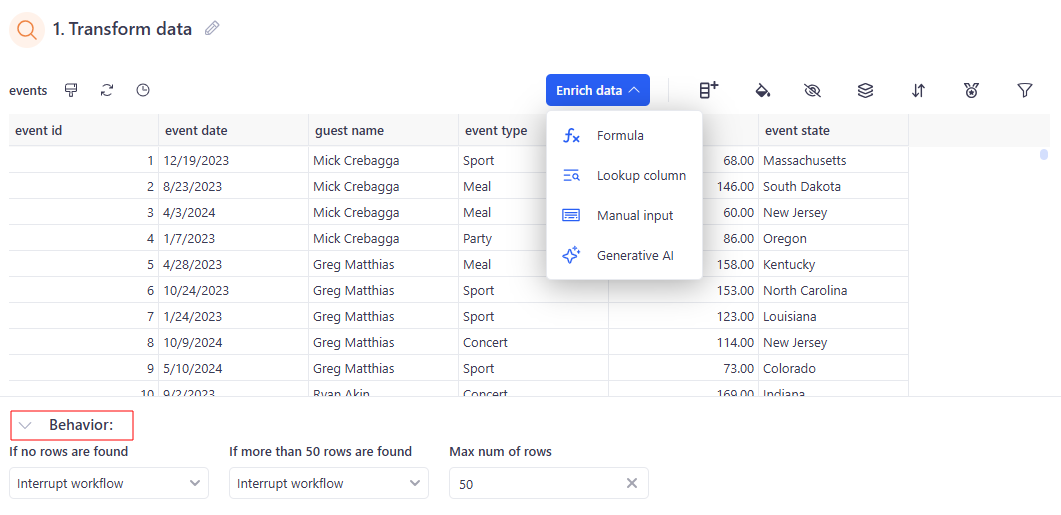Click the event date column header

(233, 131)
